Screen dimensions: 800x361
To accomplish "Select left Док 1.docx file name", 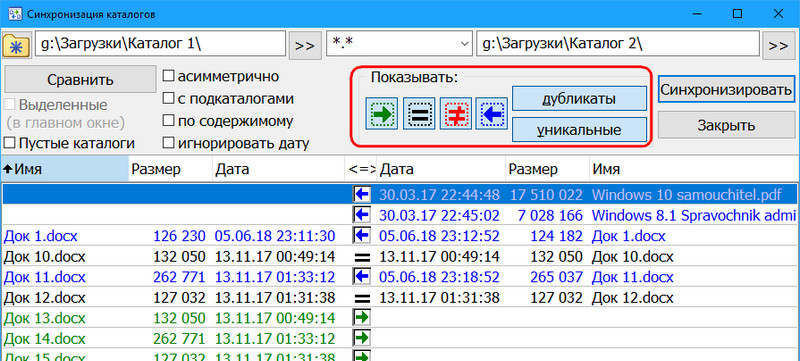I will [x=40, y=236].
